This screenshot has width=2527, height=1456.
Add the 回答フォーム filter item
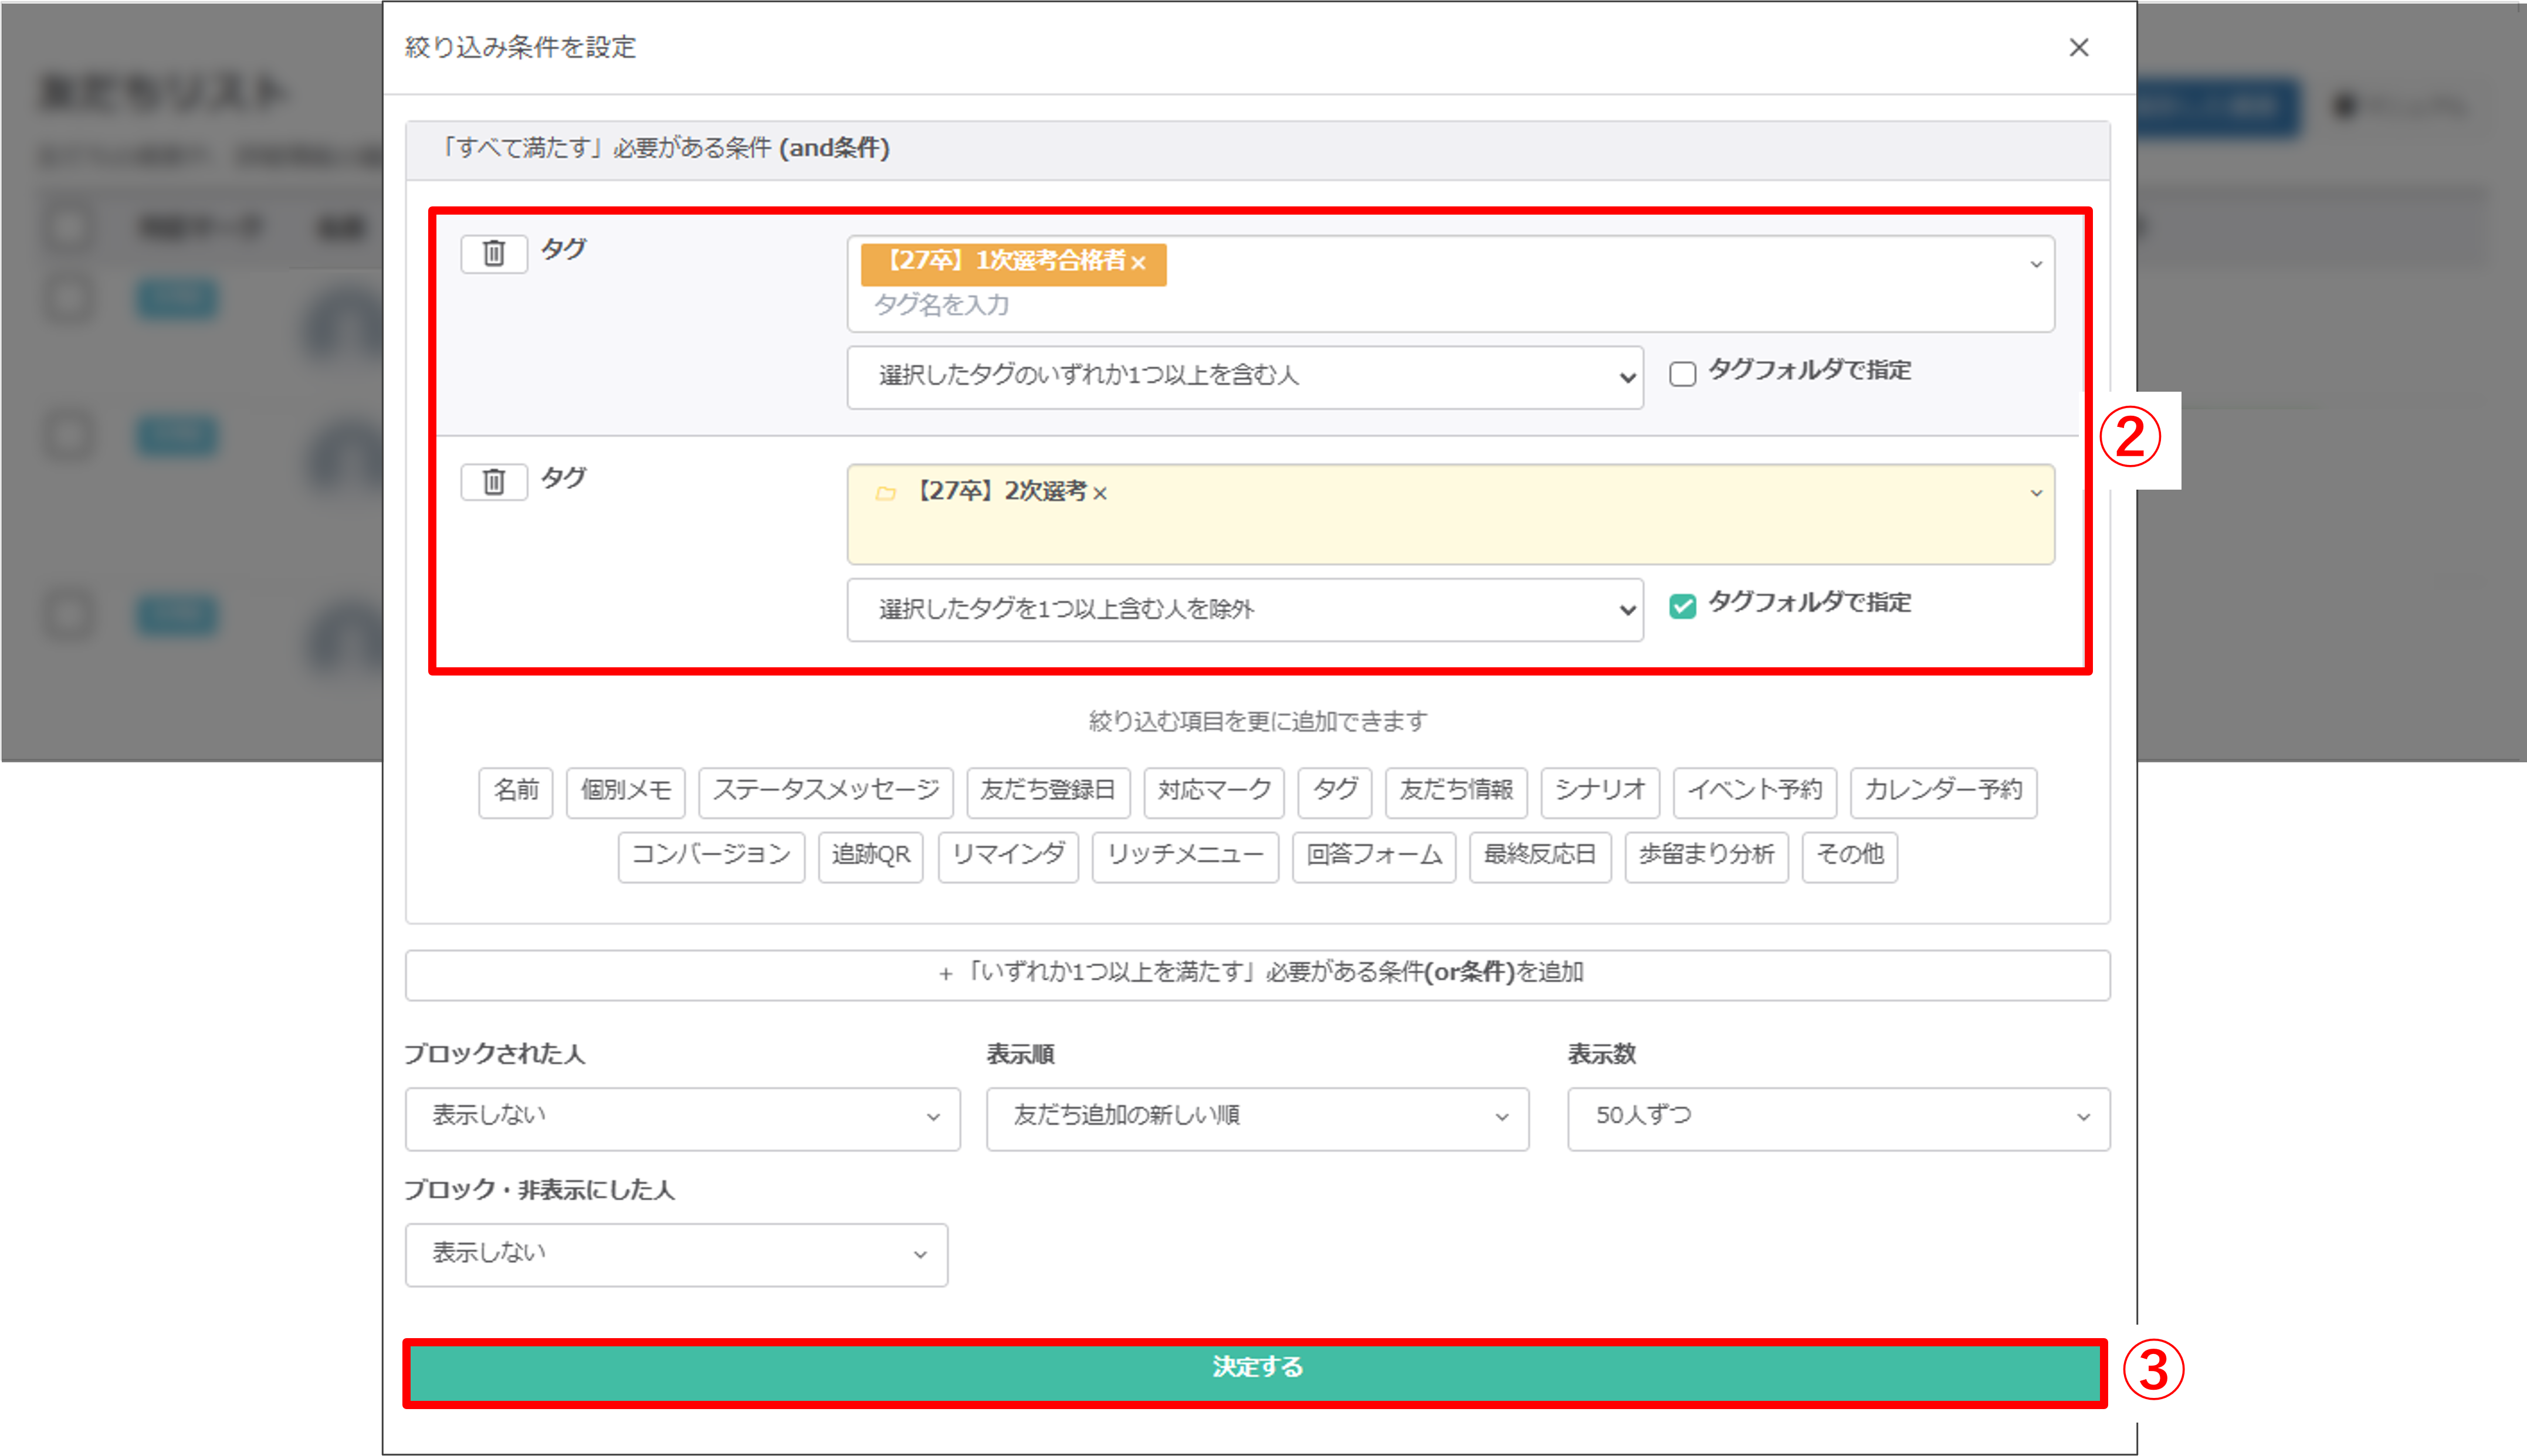(x=1373, y=856)
